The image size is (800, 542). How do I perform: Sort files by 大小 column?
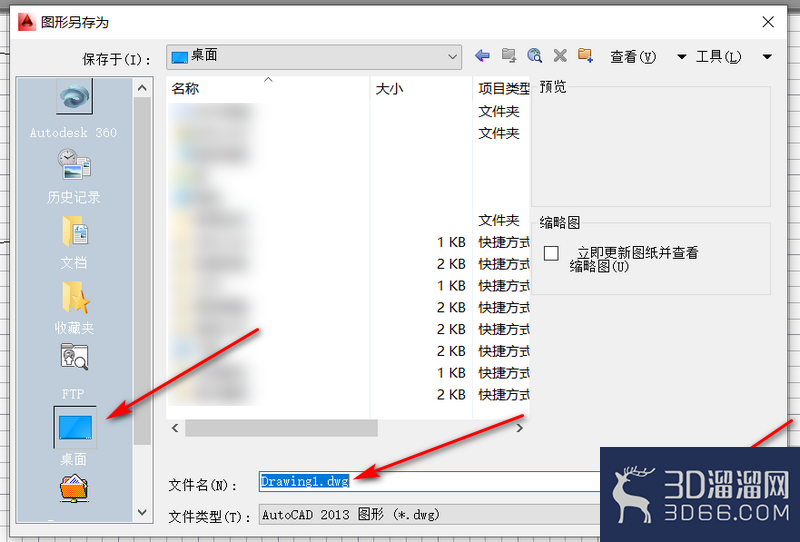(x=421, y=88)
